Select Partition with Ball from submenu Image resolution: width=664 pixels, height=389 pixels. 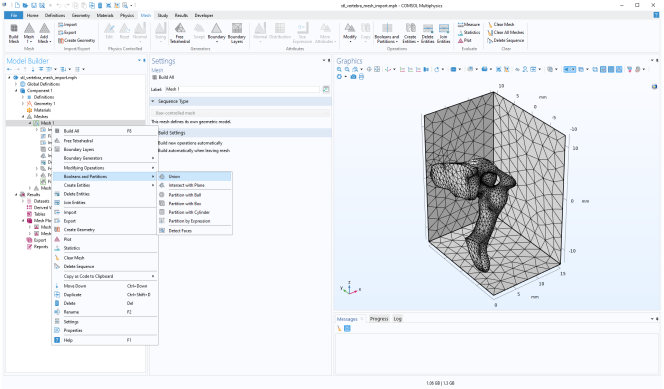pos(195,195)
